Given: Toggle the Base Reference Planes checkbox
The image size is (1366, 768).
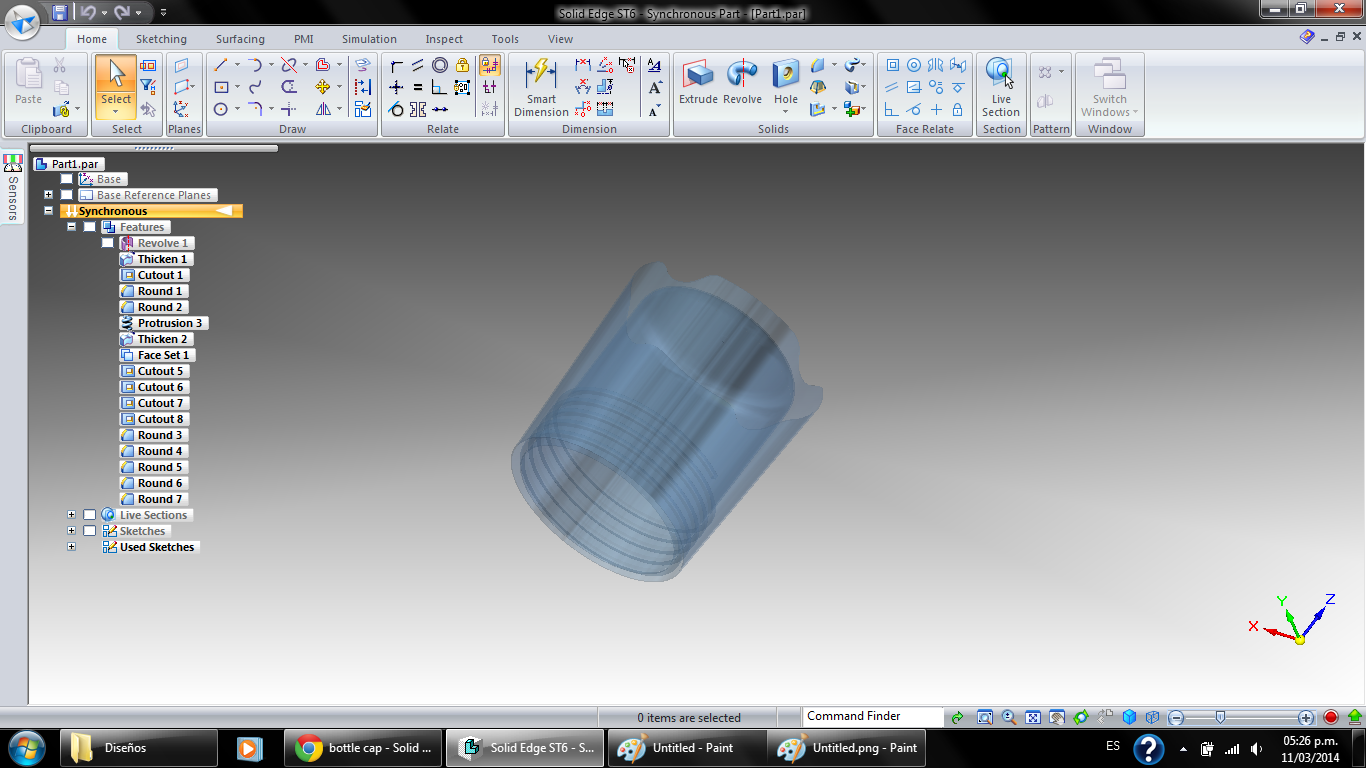Looking at the screenshot, I should click(66, 195).
